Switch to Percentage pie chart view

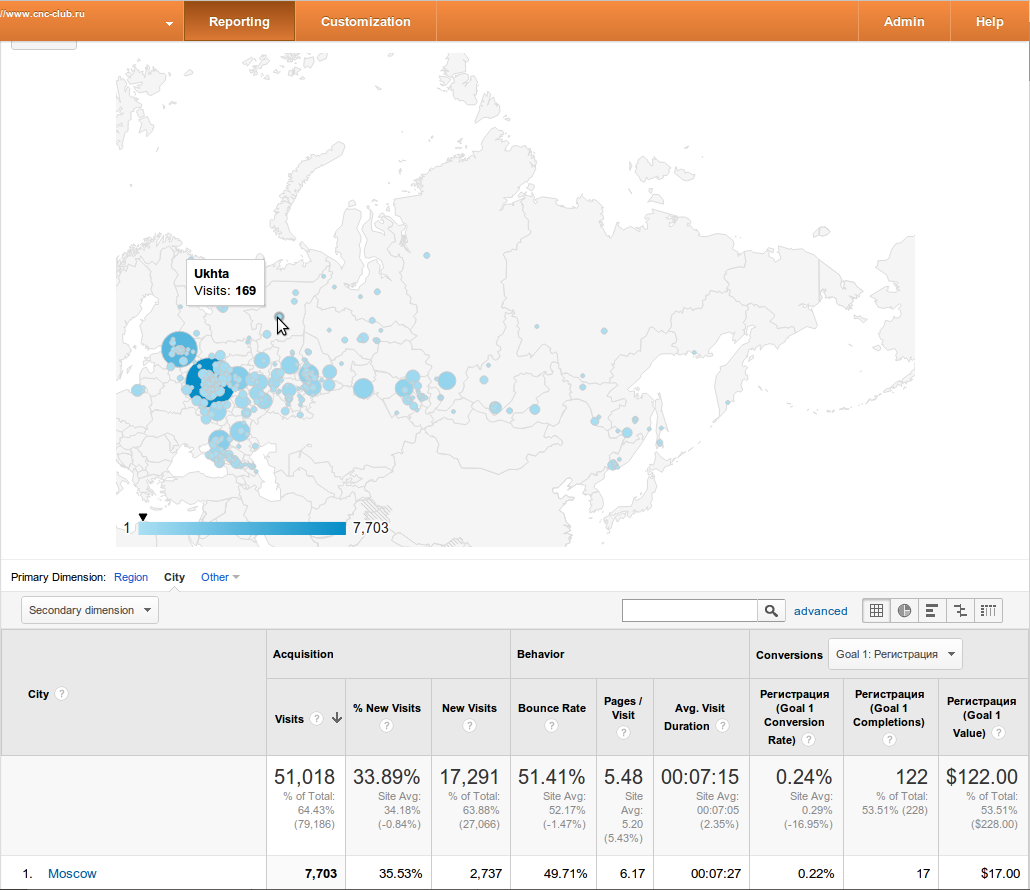[x=905, y=610]
